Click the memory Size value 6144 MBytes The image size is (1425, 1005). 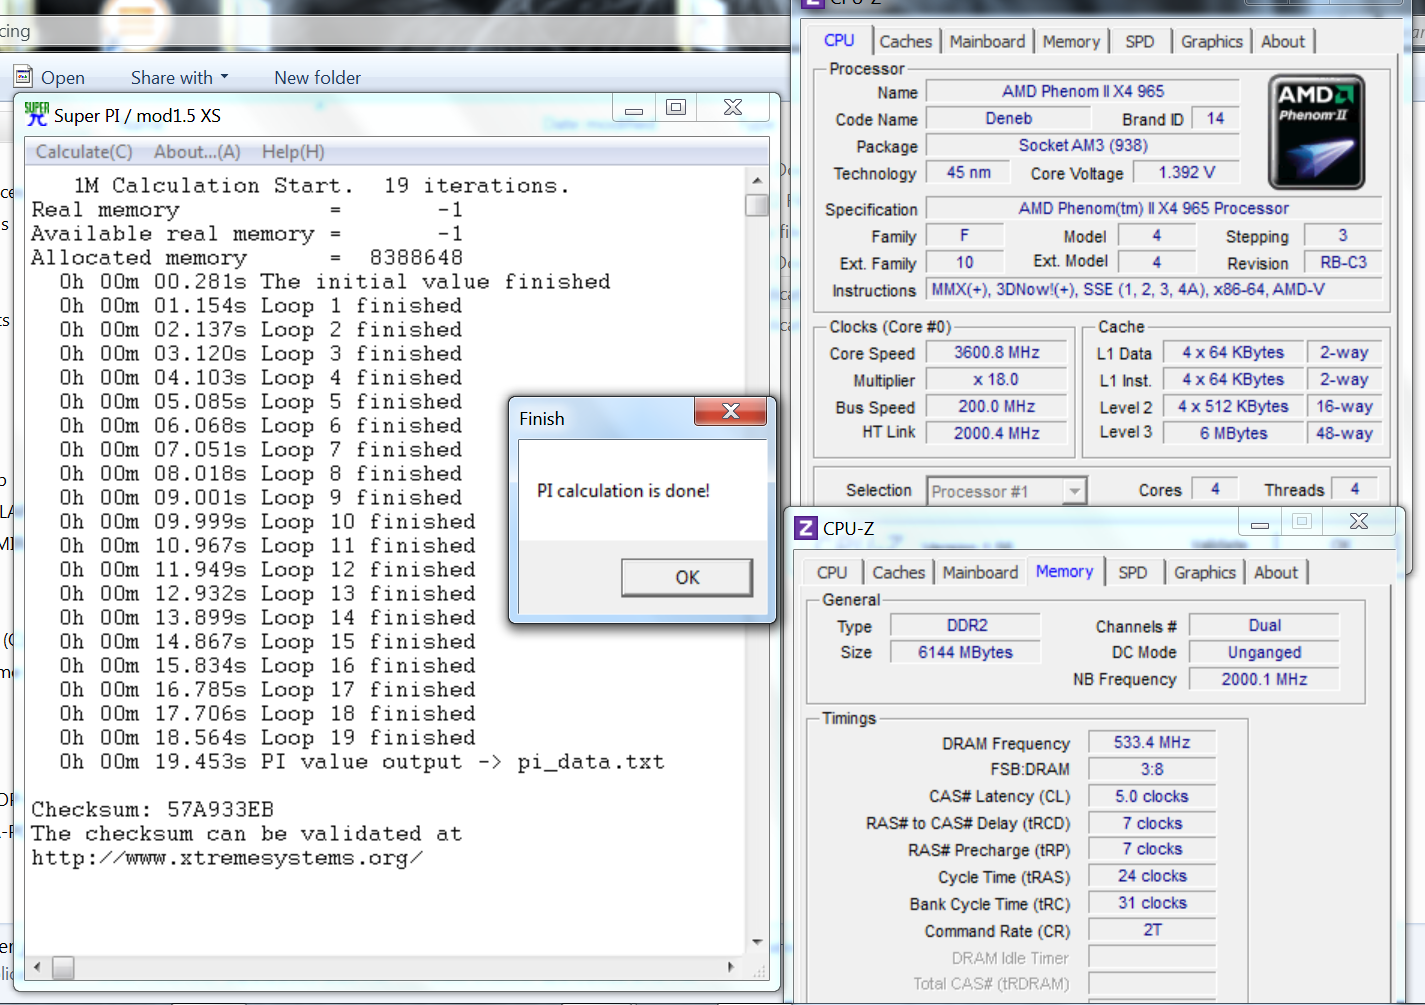click(966, 652)
